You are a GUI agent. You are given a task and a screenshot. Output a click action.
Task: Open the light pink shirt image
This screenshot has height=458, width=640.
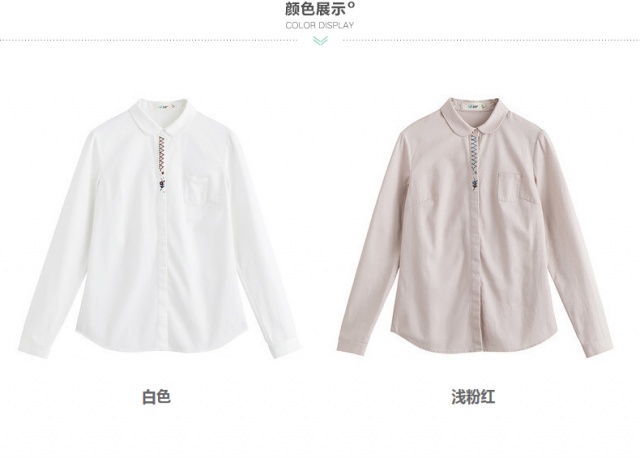click(475, 227)
